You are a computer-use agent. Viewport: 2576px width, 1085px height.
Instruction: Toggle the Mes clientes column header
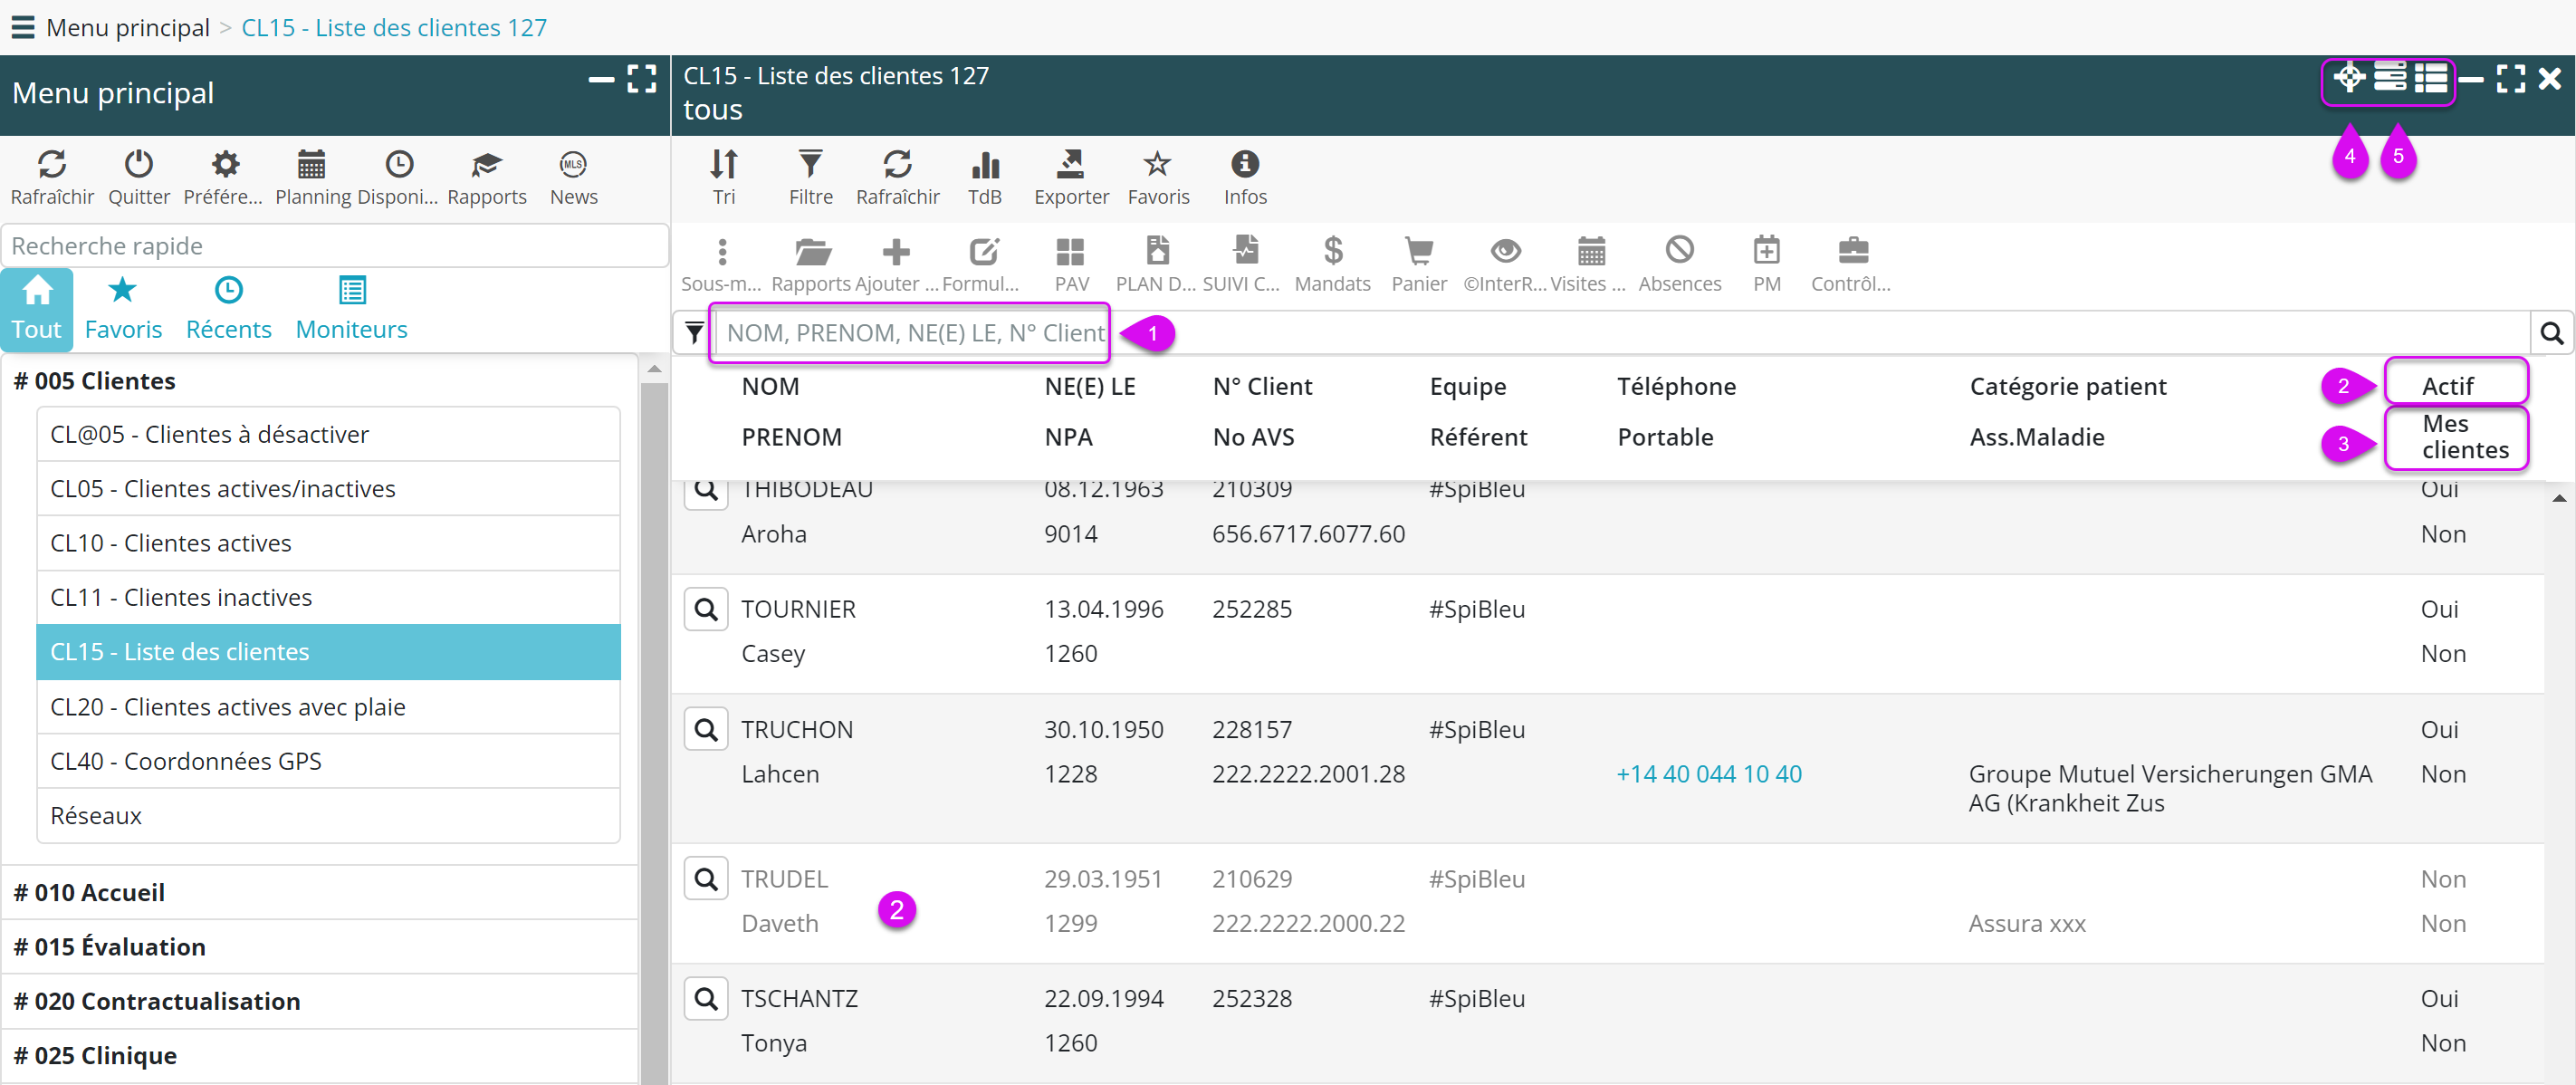(2464, 437)
